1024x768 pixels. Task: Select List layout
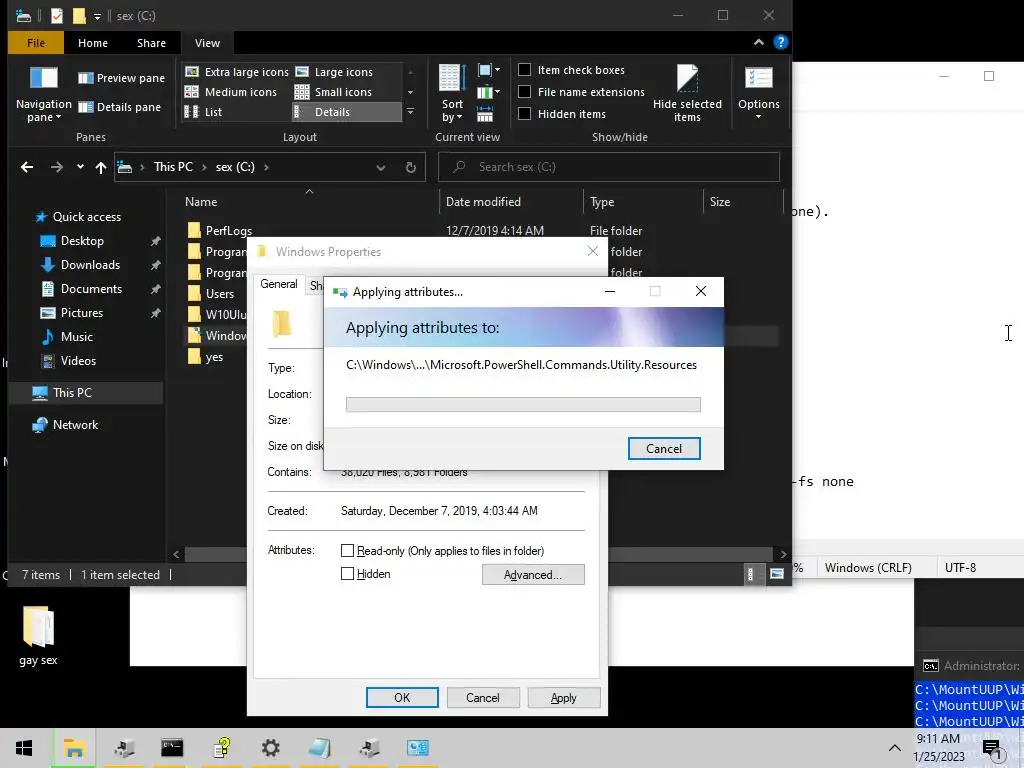pyautogui.click(x=204, y=112)
